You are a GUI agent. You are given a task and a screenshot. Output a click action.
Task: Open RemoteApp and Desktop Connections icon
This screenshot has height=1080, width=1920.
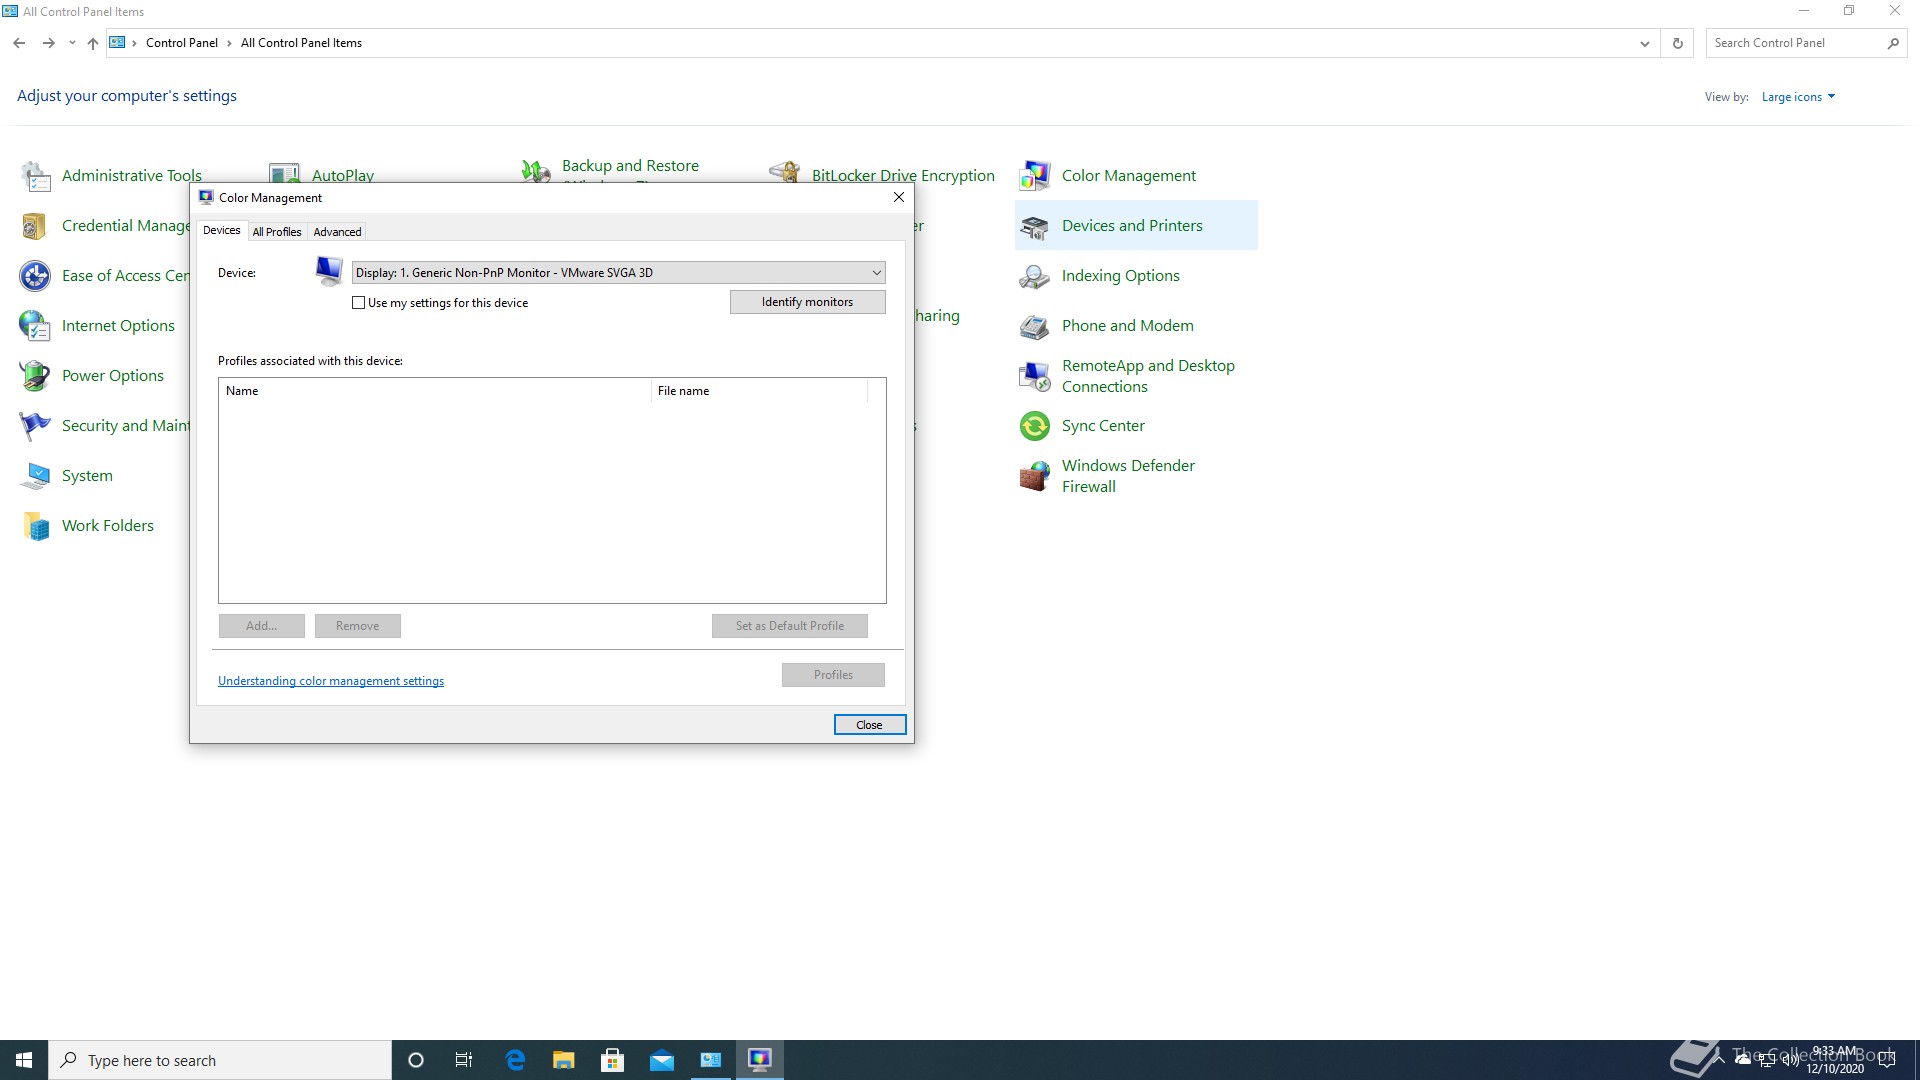coord(1035,376)
